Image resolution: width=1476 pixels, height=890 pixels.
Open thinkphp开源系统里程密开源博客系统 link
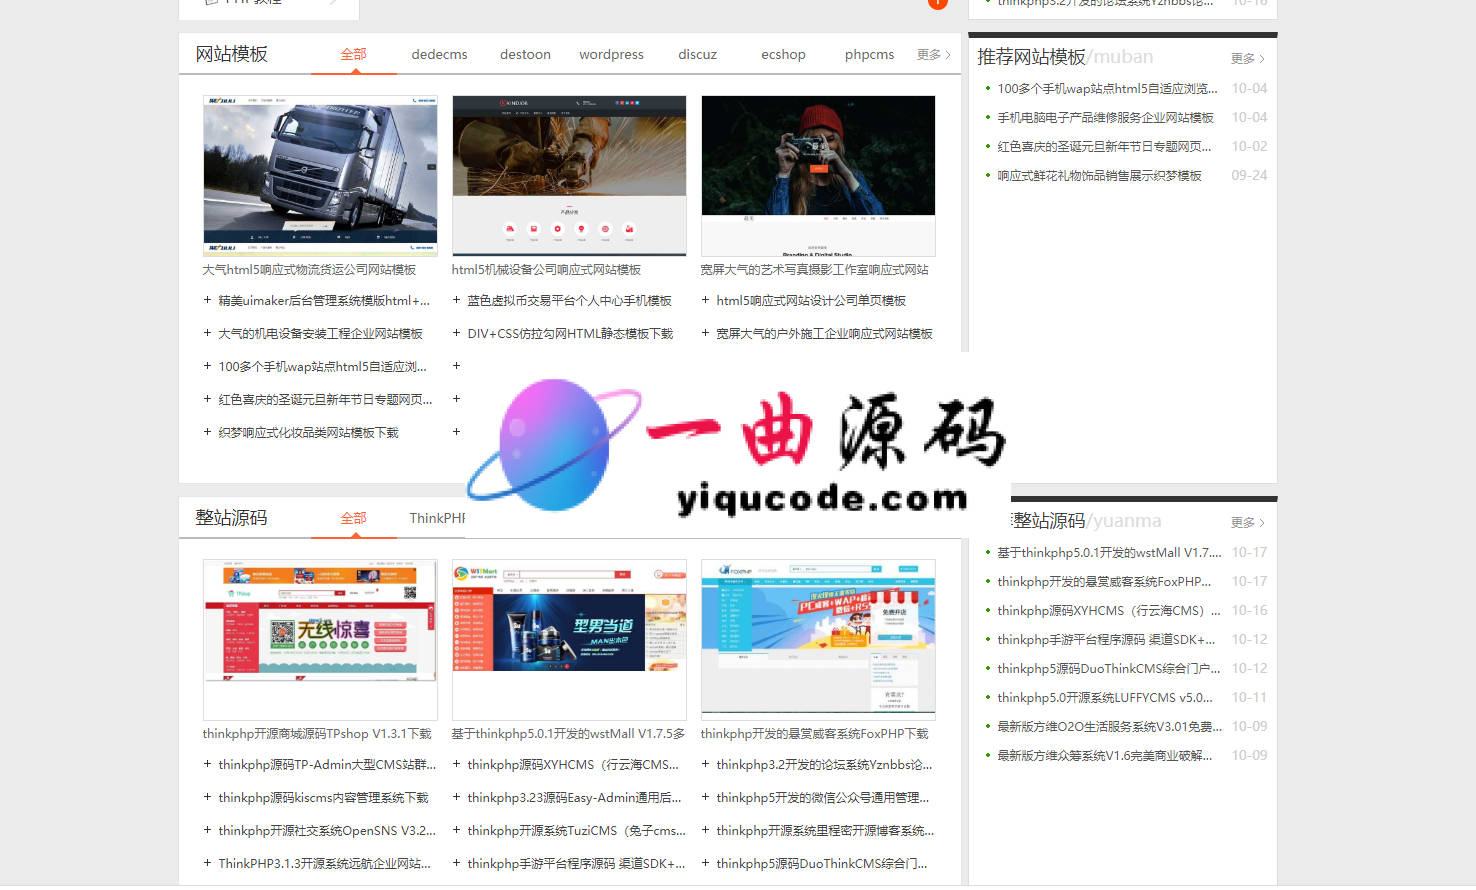click(x=825, y=830)
